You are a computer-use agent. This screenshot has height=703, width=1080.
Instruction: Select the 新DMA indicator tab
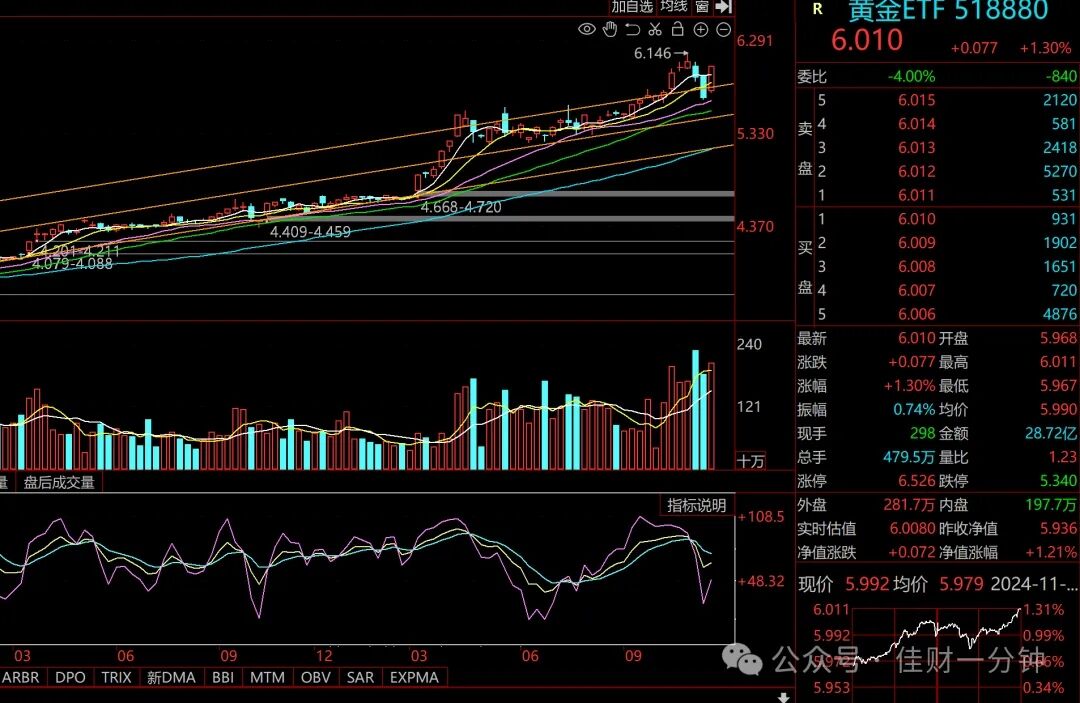coord(172,678)
